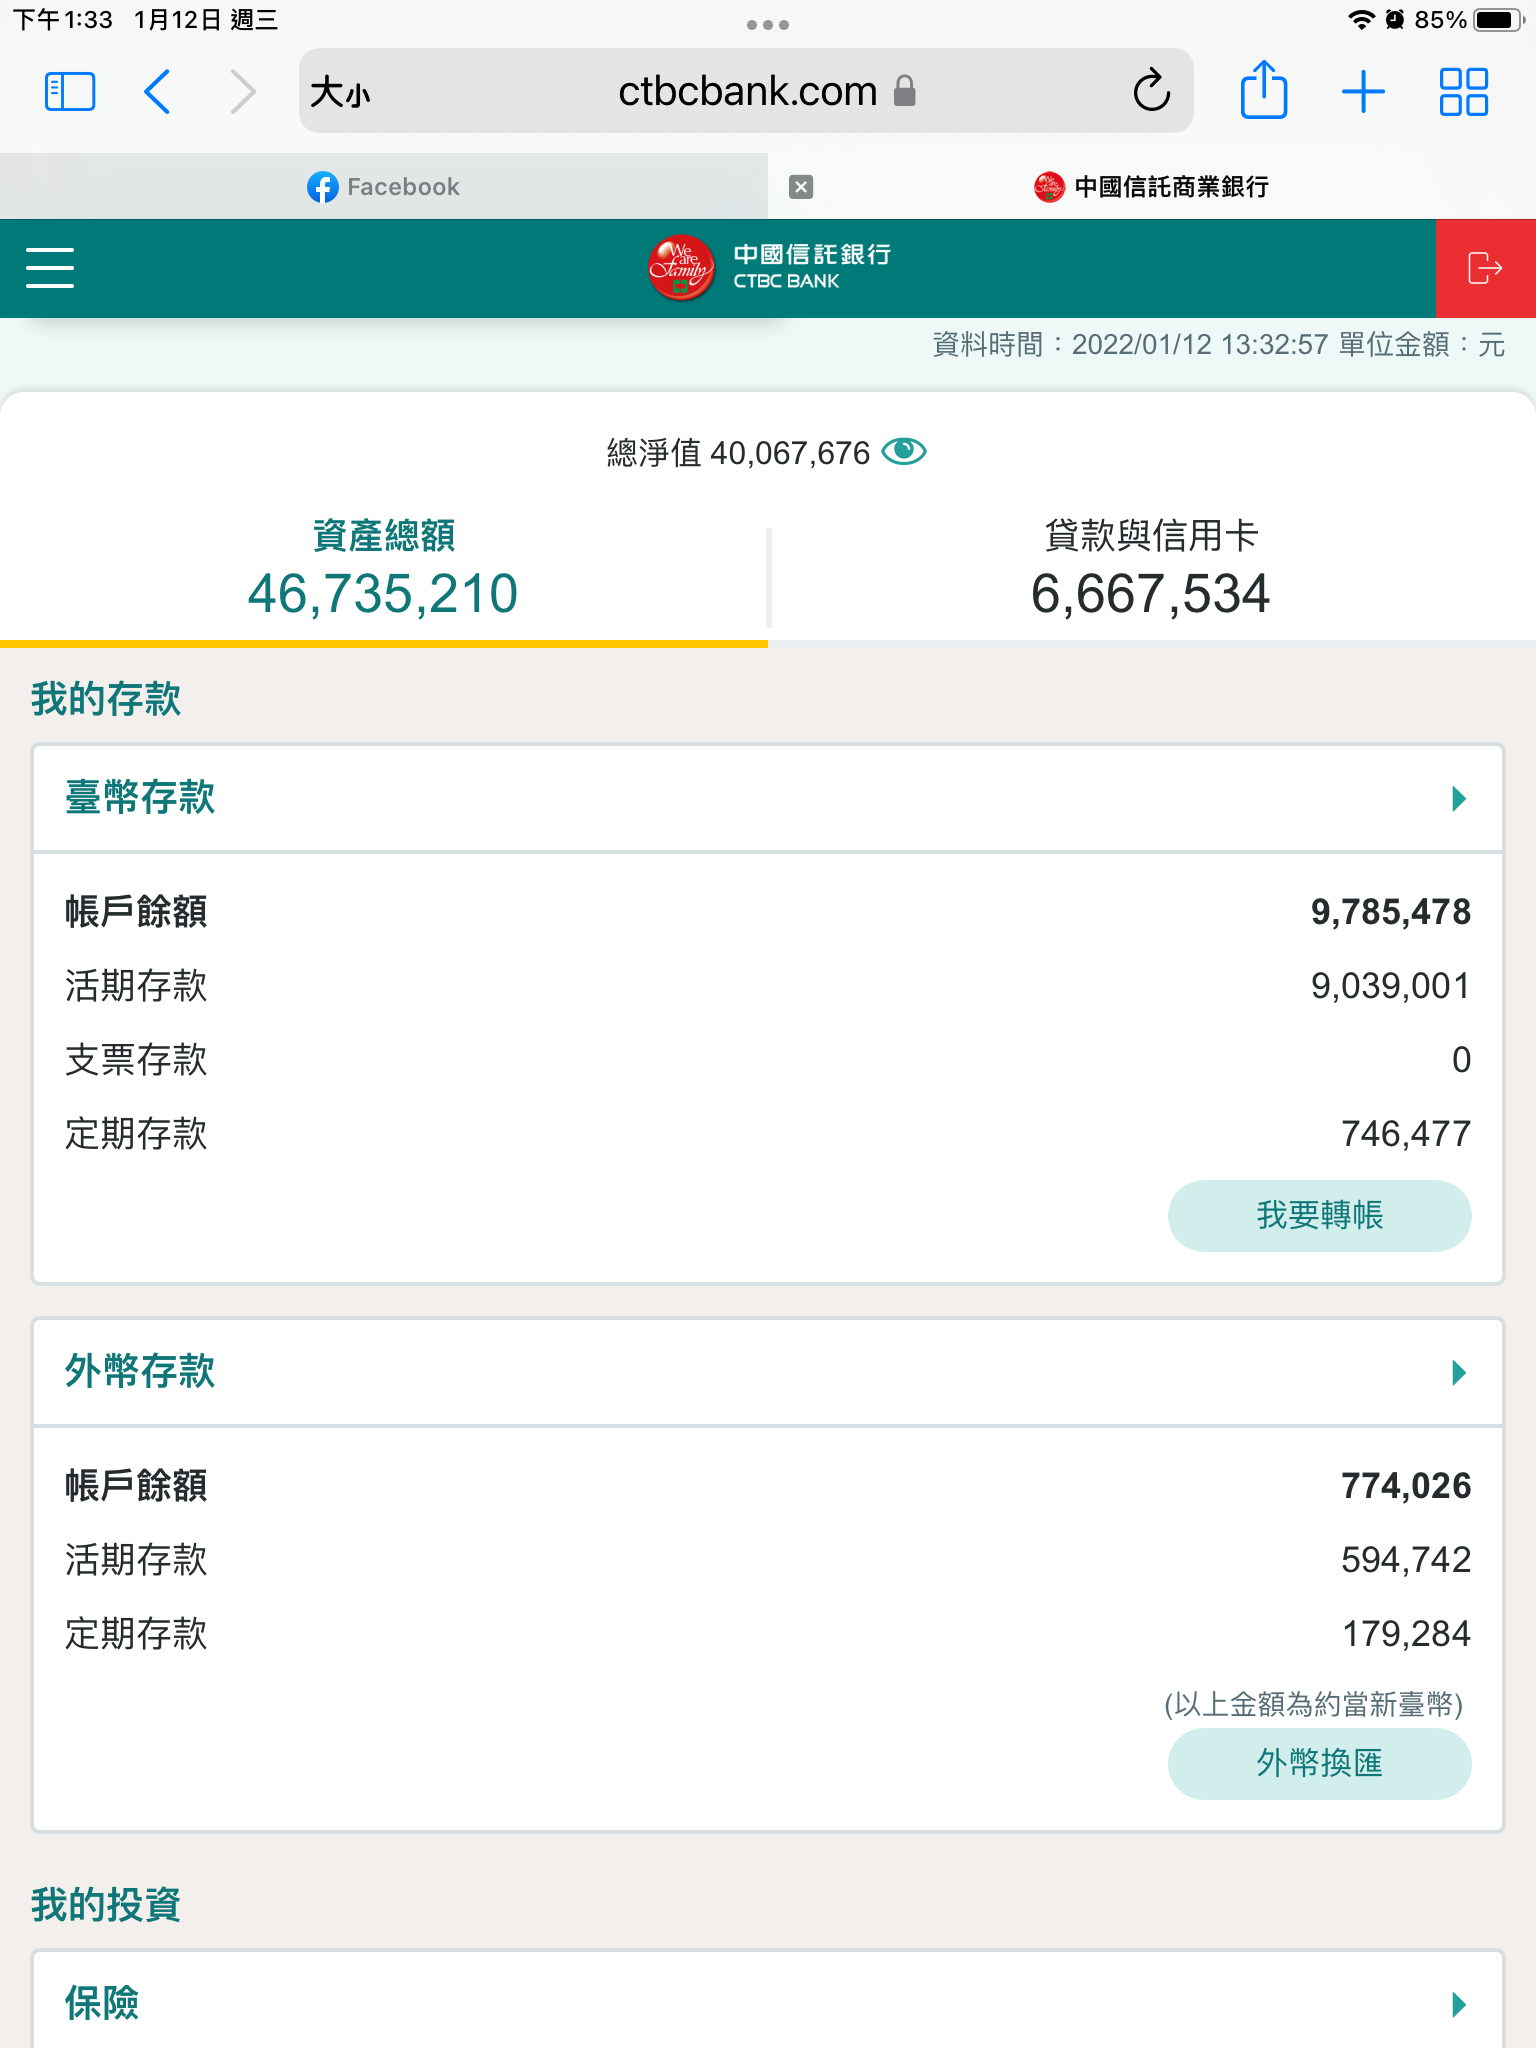Screen dimensions: 1536x2048
Task: Go back to previous page
Action: tap(158, 92)
